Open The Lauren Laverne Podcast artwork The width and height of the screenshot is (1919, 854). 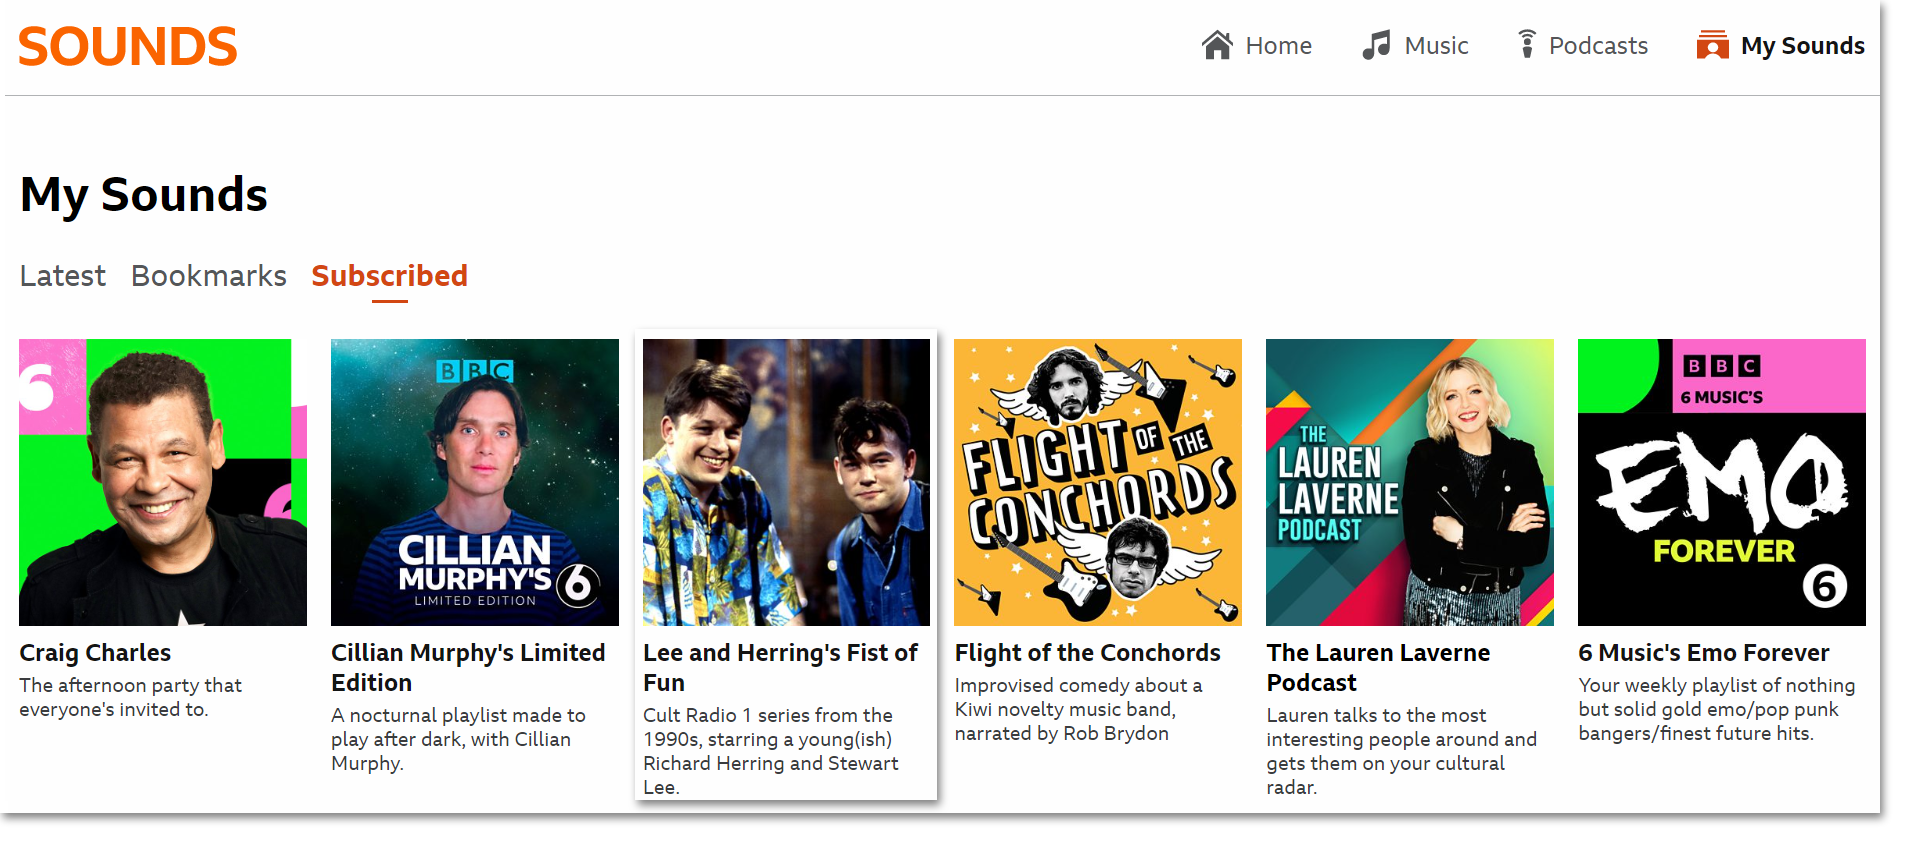1410,482
